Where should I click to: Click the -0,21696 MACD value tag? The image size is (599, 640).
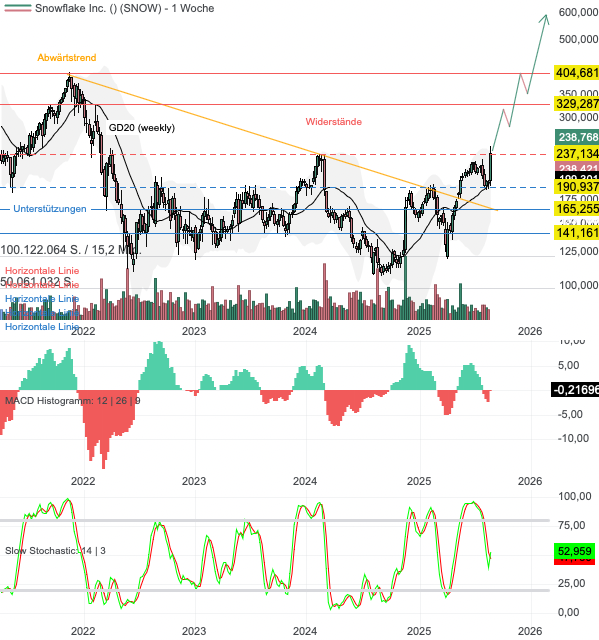(575, 389)
